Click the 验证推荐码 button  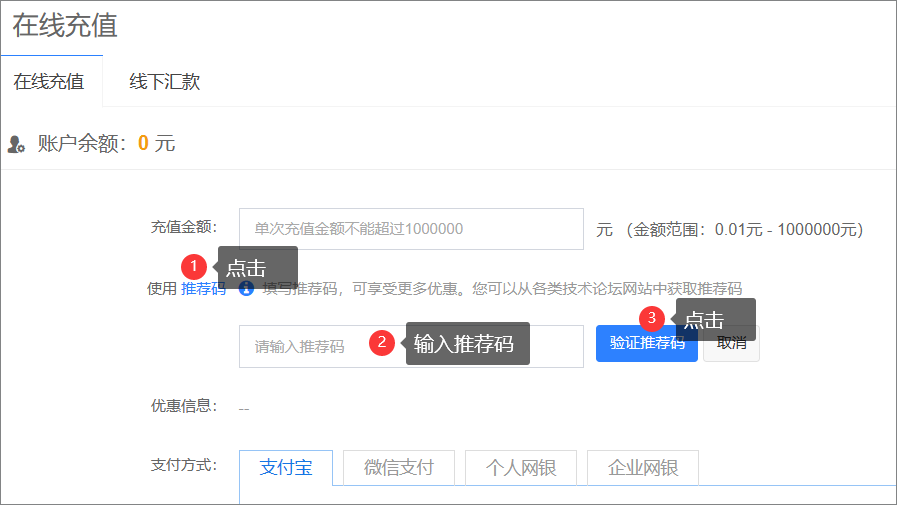[x=646, y=343]
